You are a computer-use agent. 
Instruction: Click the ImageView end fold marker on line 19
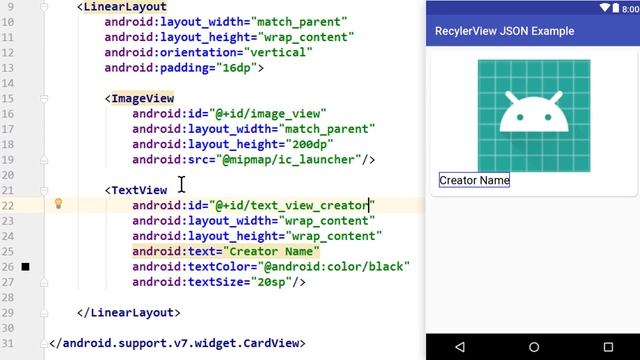click(44, 160)
